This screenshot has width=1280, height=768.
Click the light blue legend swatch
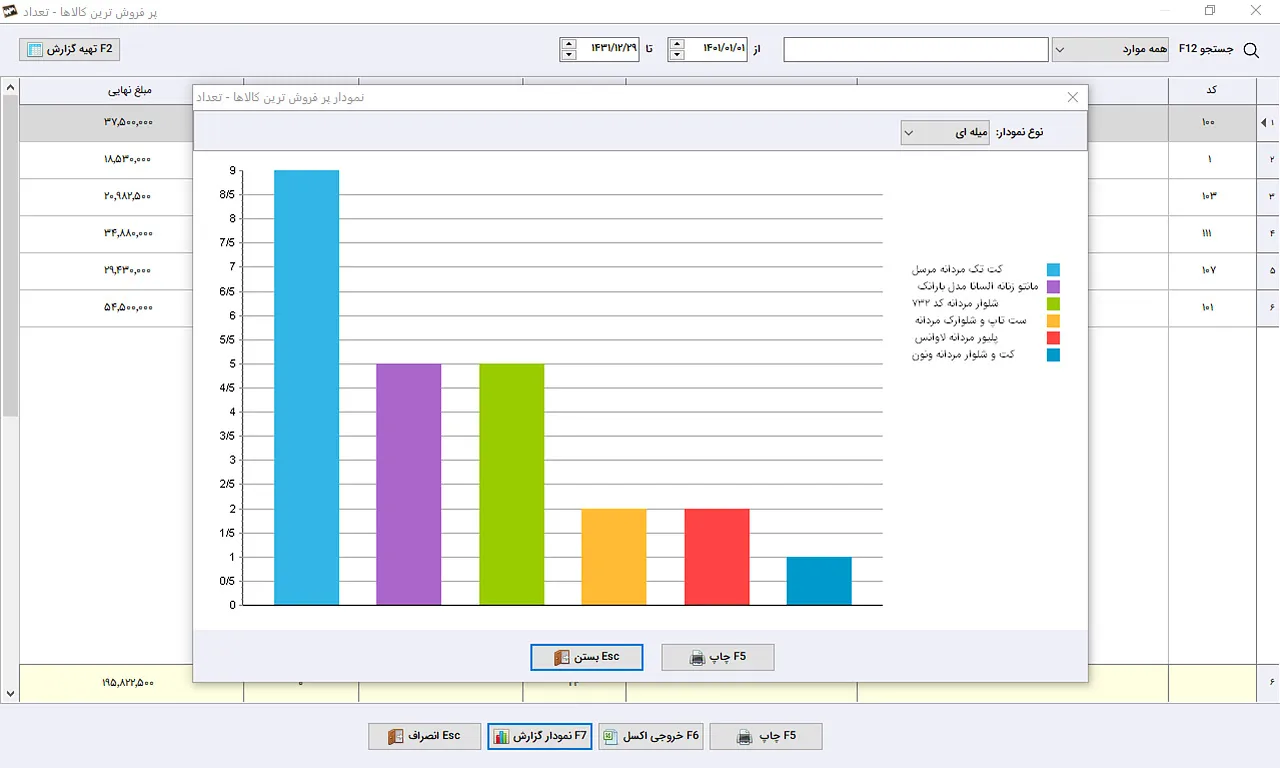coord(1053,269)
